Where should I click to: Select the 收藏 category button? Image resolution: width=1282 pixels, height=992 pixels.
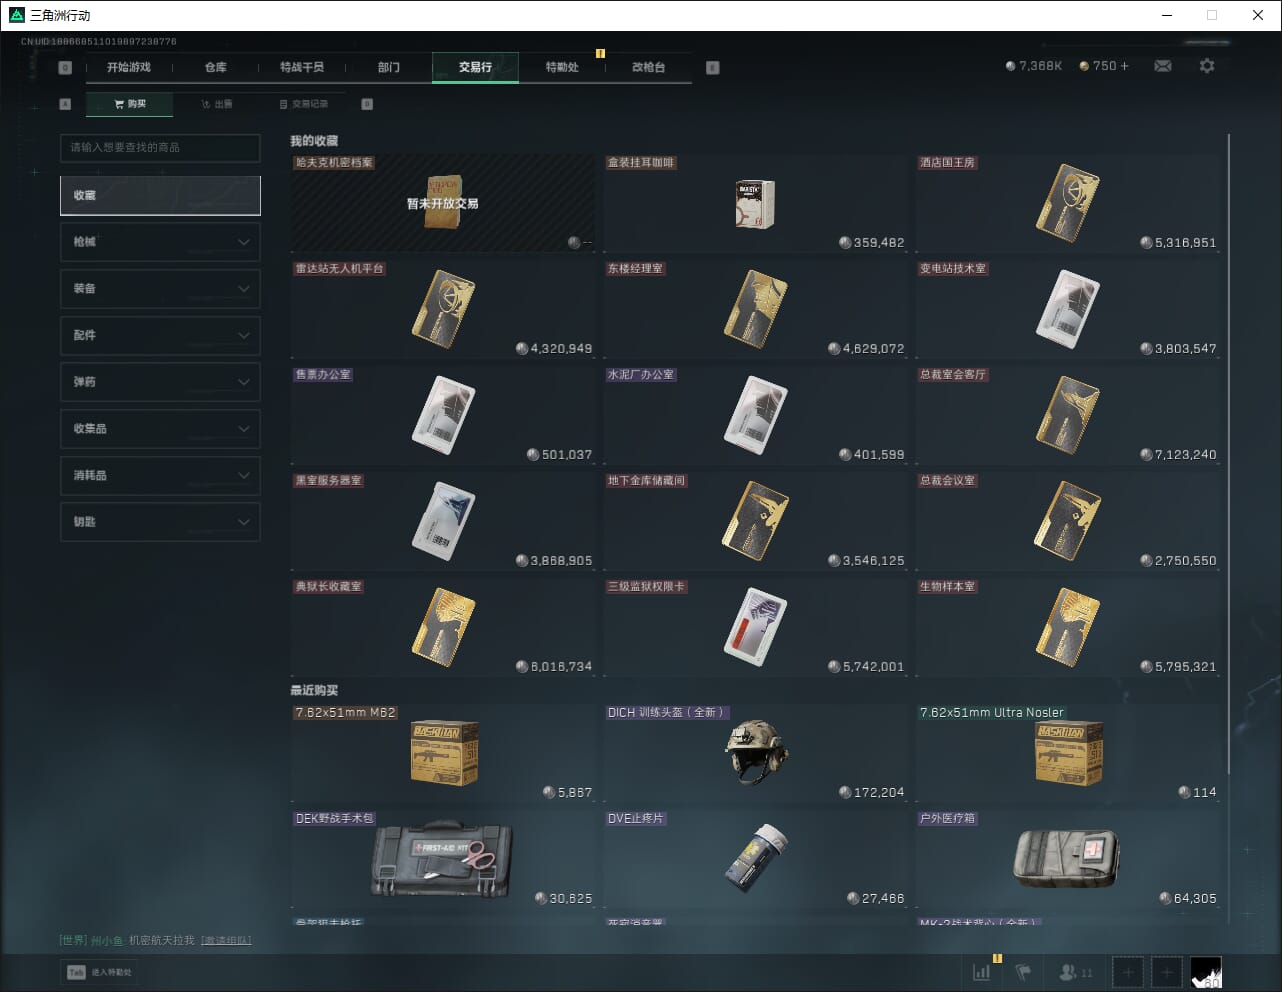pyautogui.click(x=160, y=196)
